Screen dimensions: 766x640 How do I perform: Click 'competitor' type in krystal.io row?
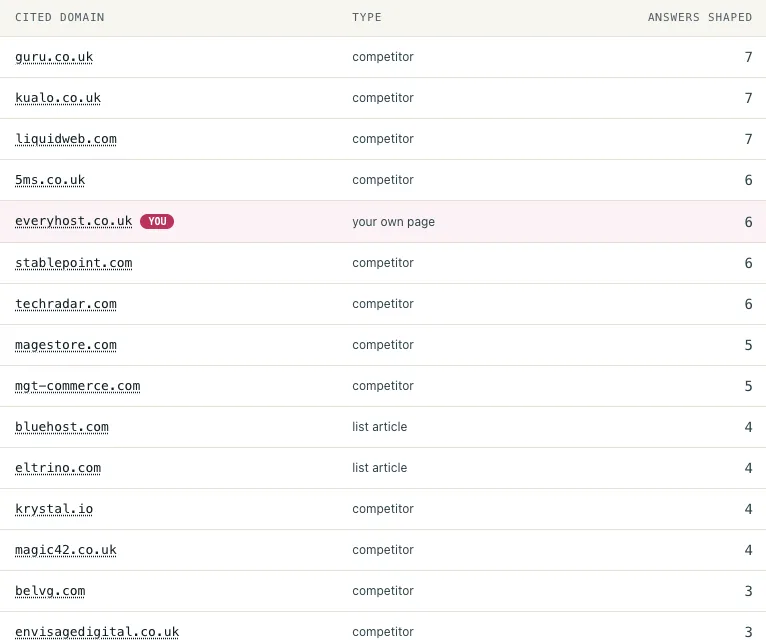click(383, 509)
